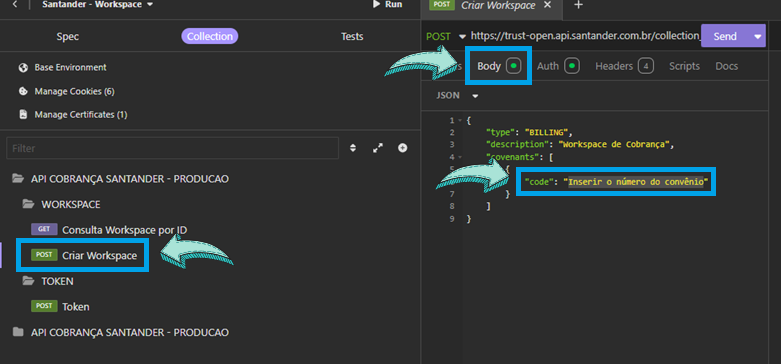
Task: Send the request with Send button
Action: 725,36
